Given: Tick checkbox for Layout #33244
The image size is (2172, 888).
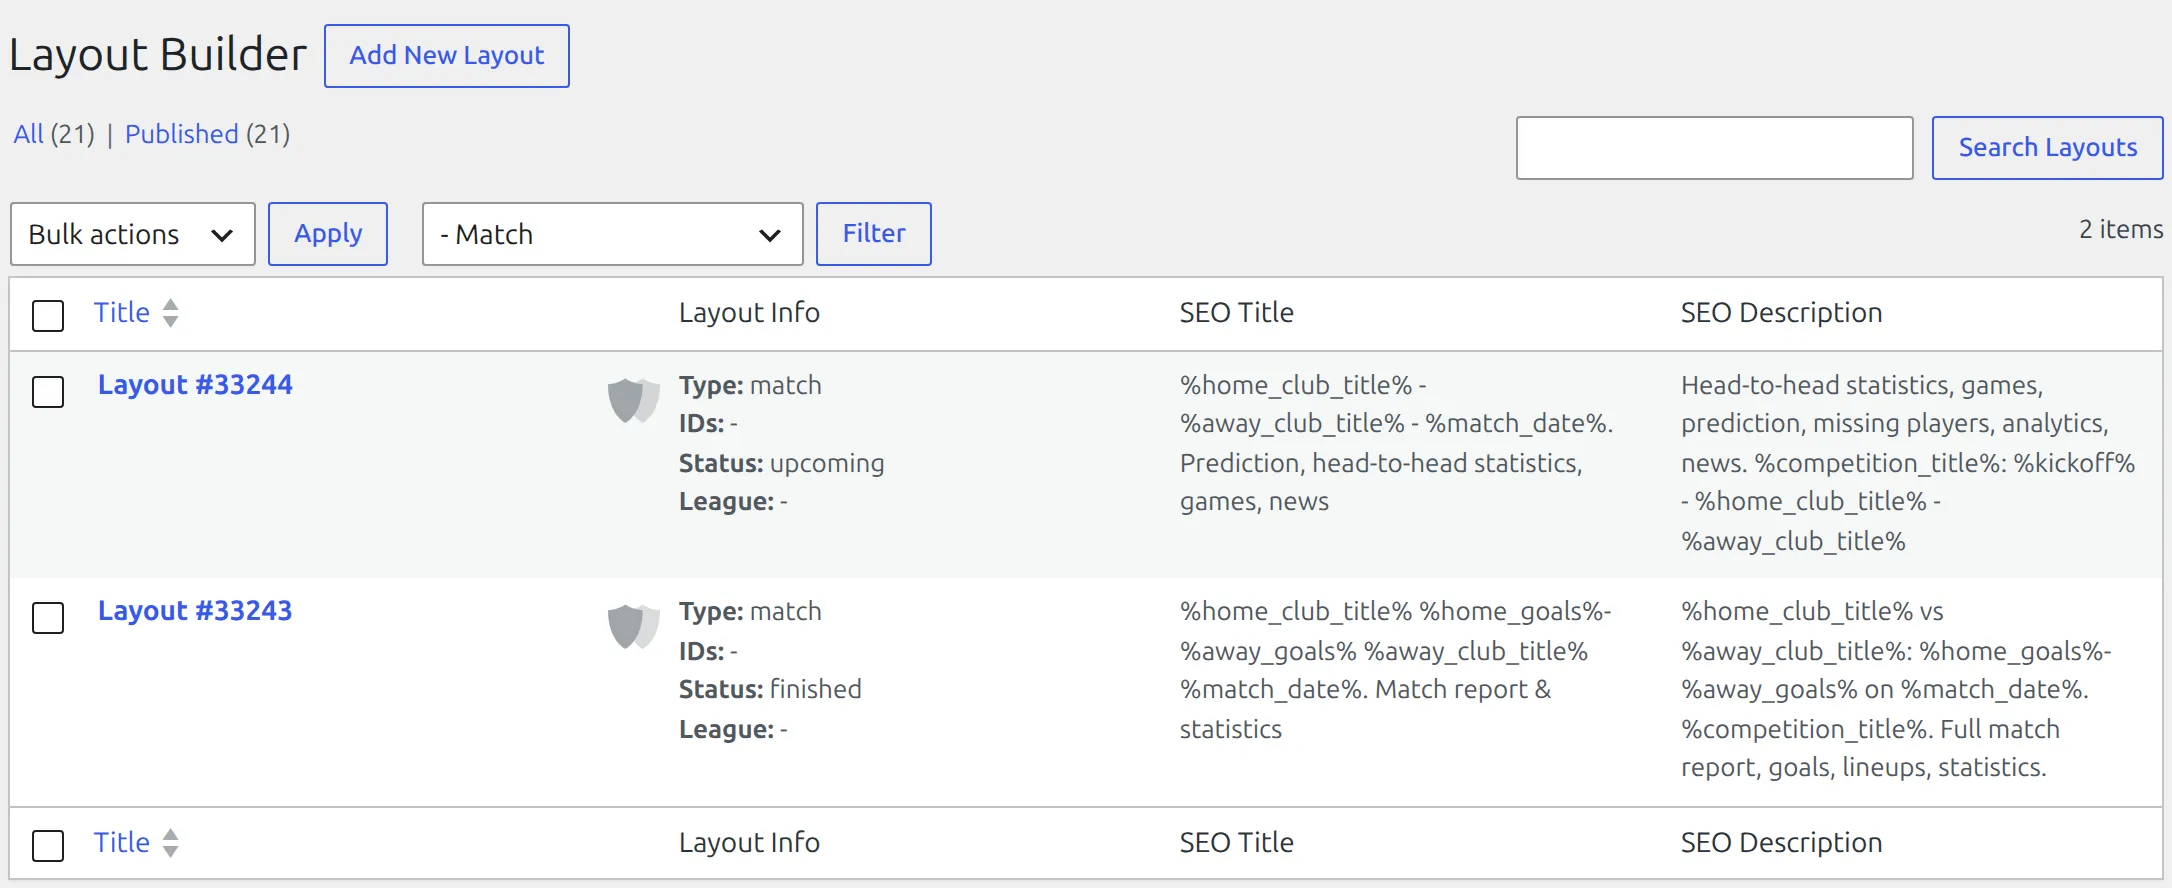Looking at the screenshot, I should pos(48,391).
